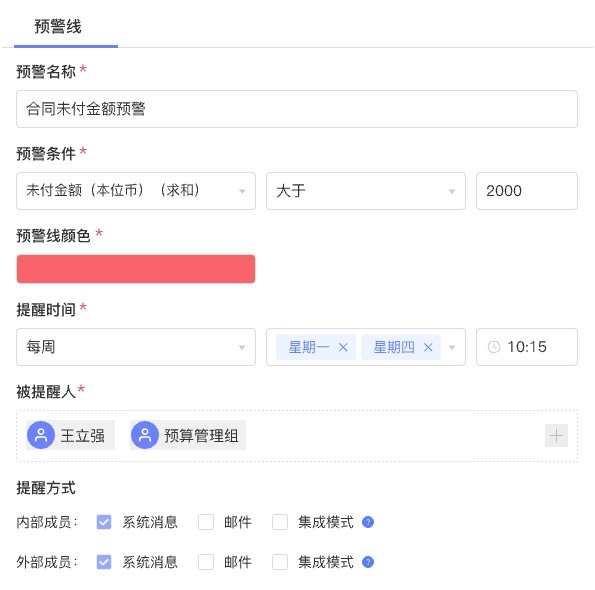This screenshot has width=595, height=590.
Task: Select the 王立强 recipient chip
Action: (70, 435)
